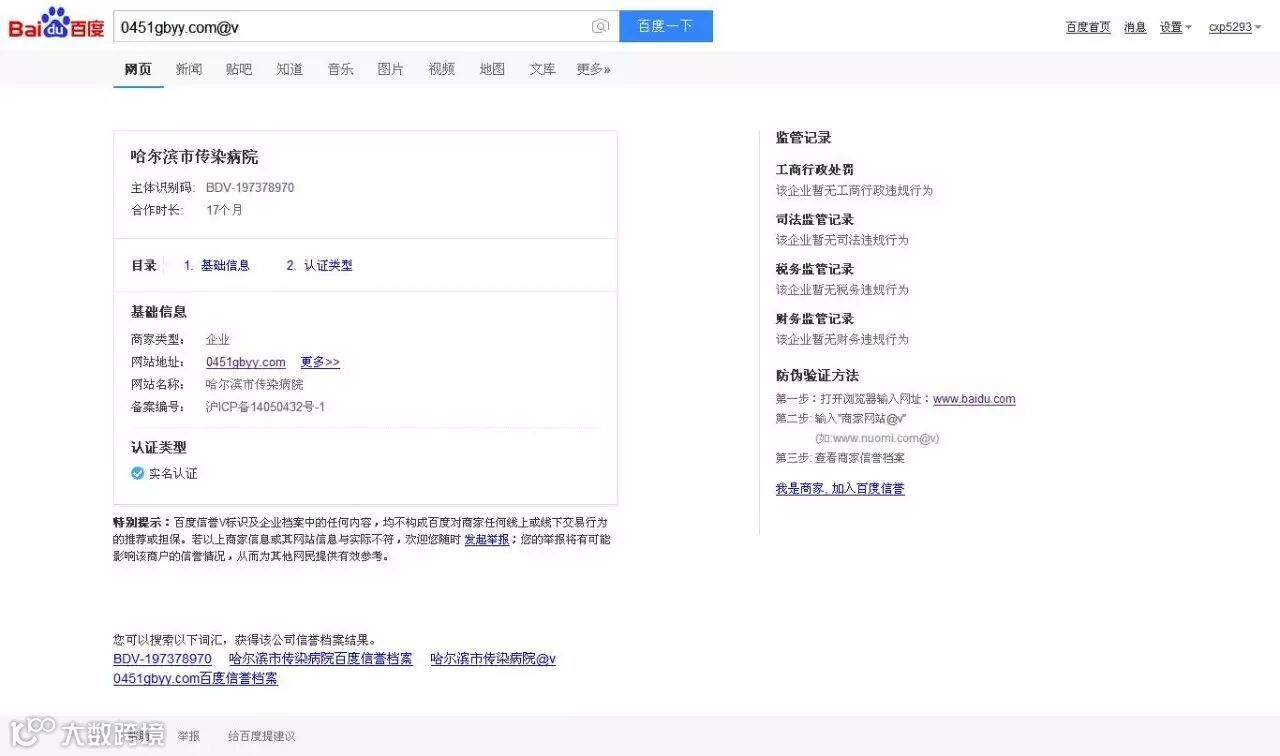Screen dimensions: 1280x756
Task: Click the Baidu logo
Action: [x=56, y=24]
